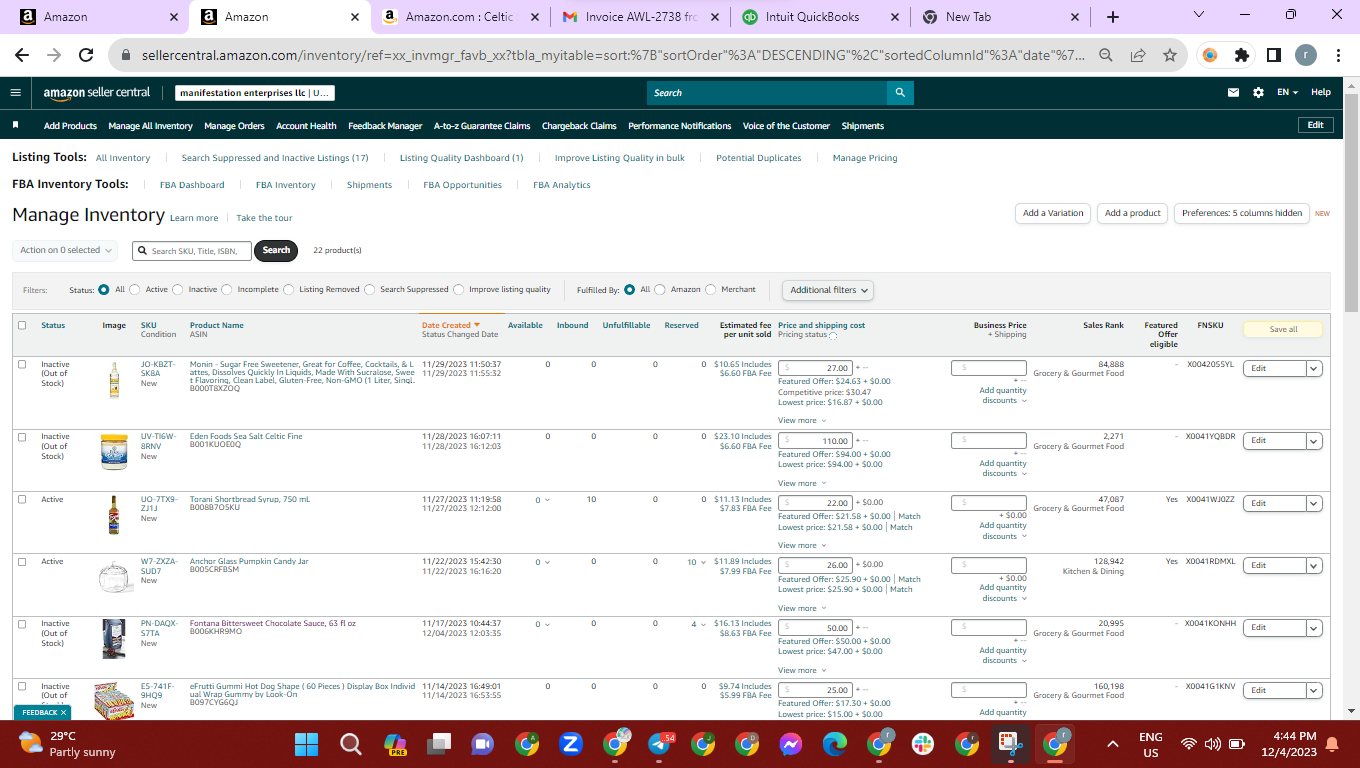Click the share page icon in address bar
Viewport: 1360px width, 768px height.
pyautogui.click(x=1138, y=56)
